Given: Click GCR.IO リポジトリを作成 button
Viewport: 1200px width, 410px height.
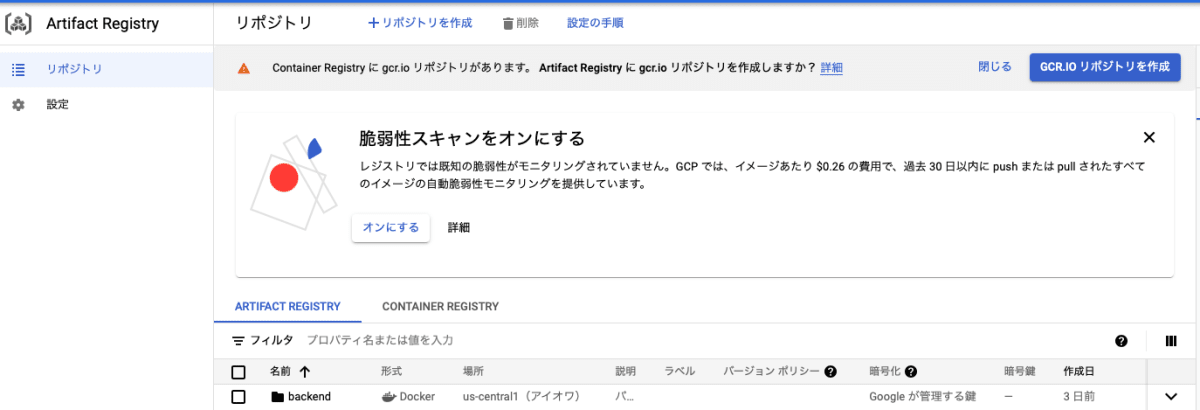Looking at the screenshot, I should tap(1105, 67).
